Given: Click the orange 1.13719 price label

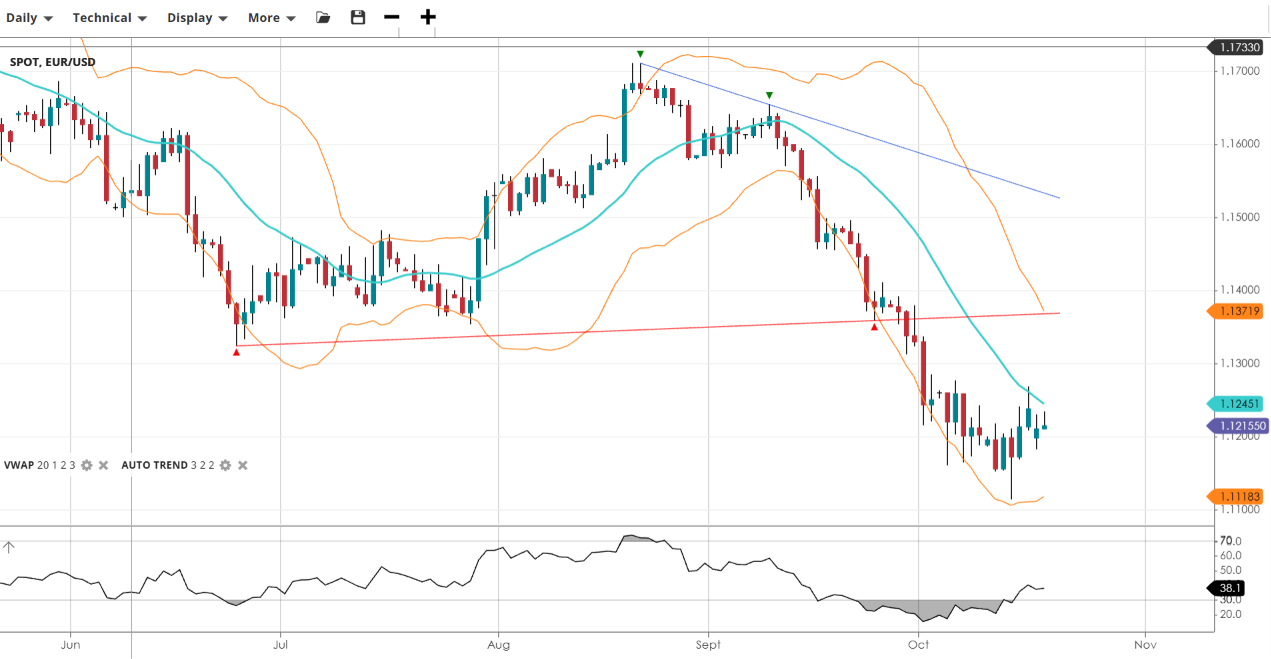Looking at the screenshot, I should coord(1236,311).
